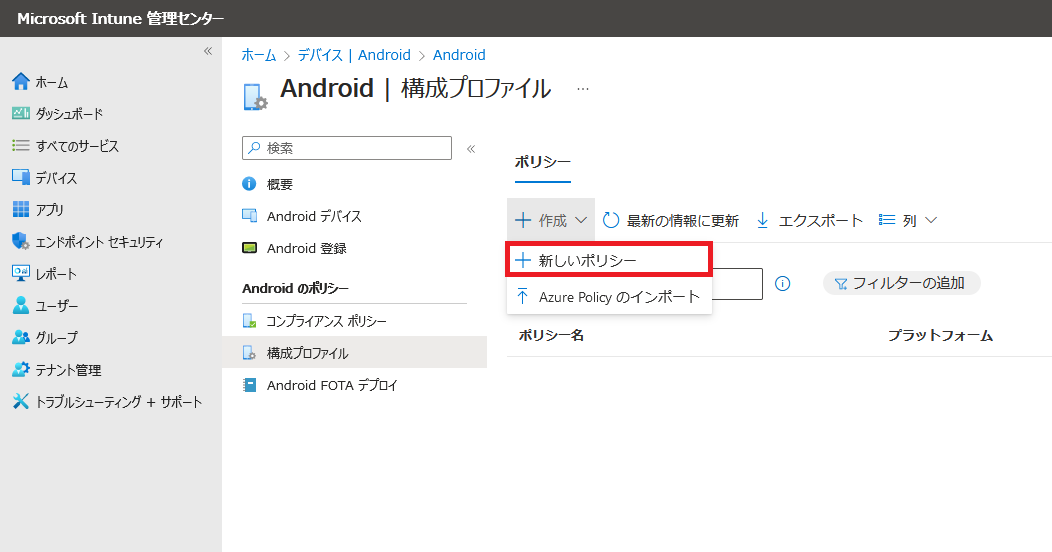The height and width of the screenshot is (552, 1052).
Task: Open the ellipsis more options beside title
Action: 582,89
